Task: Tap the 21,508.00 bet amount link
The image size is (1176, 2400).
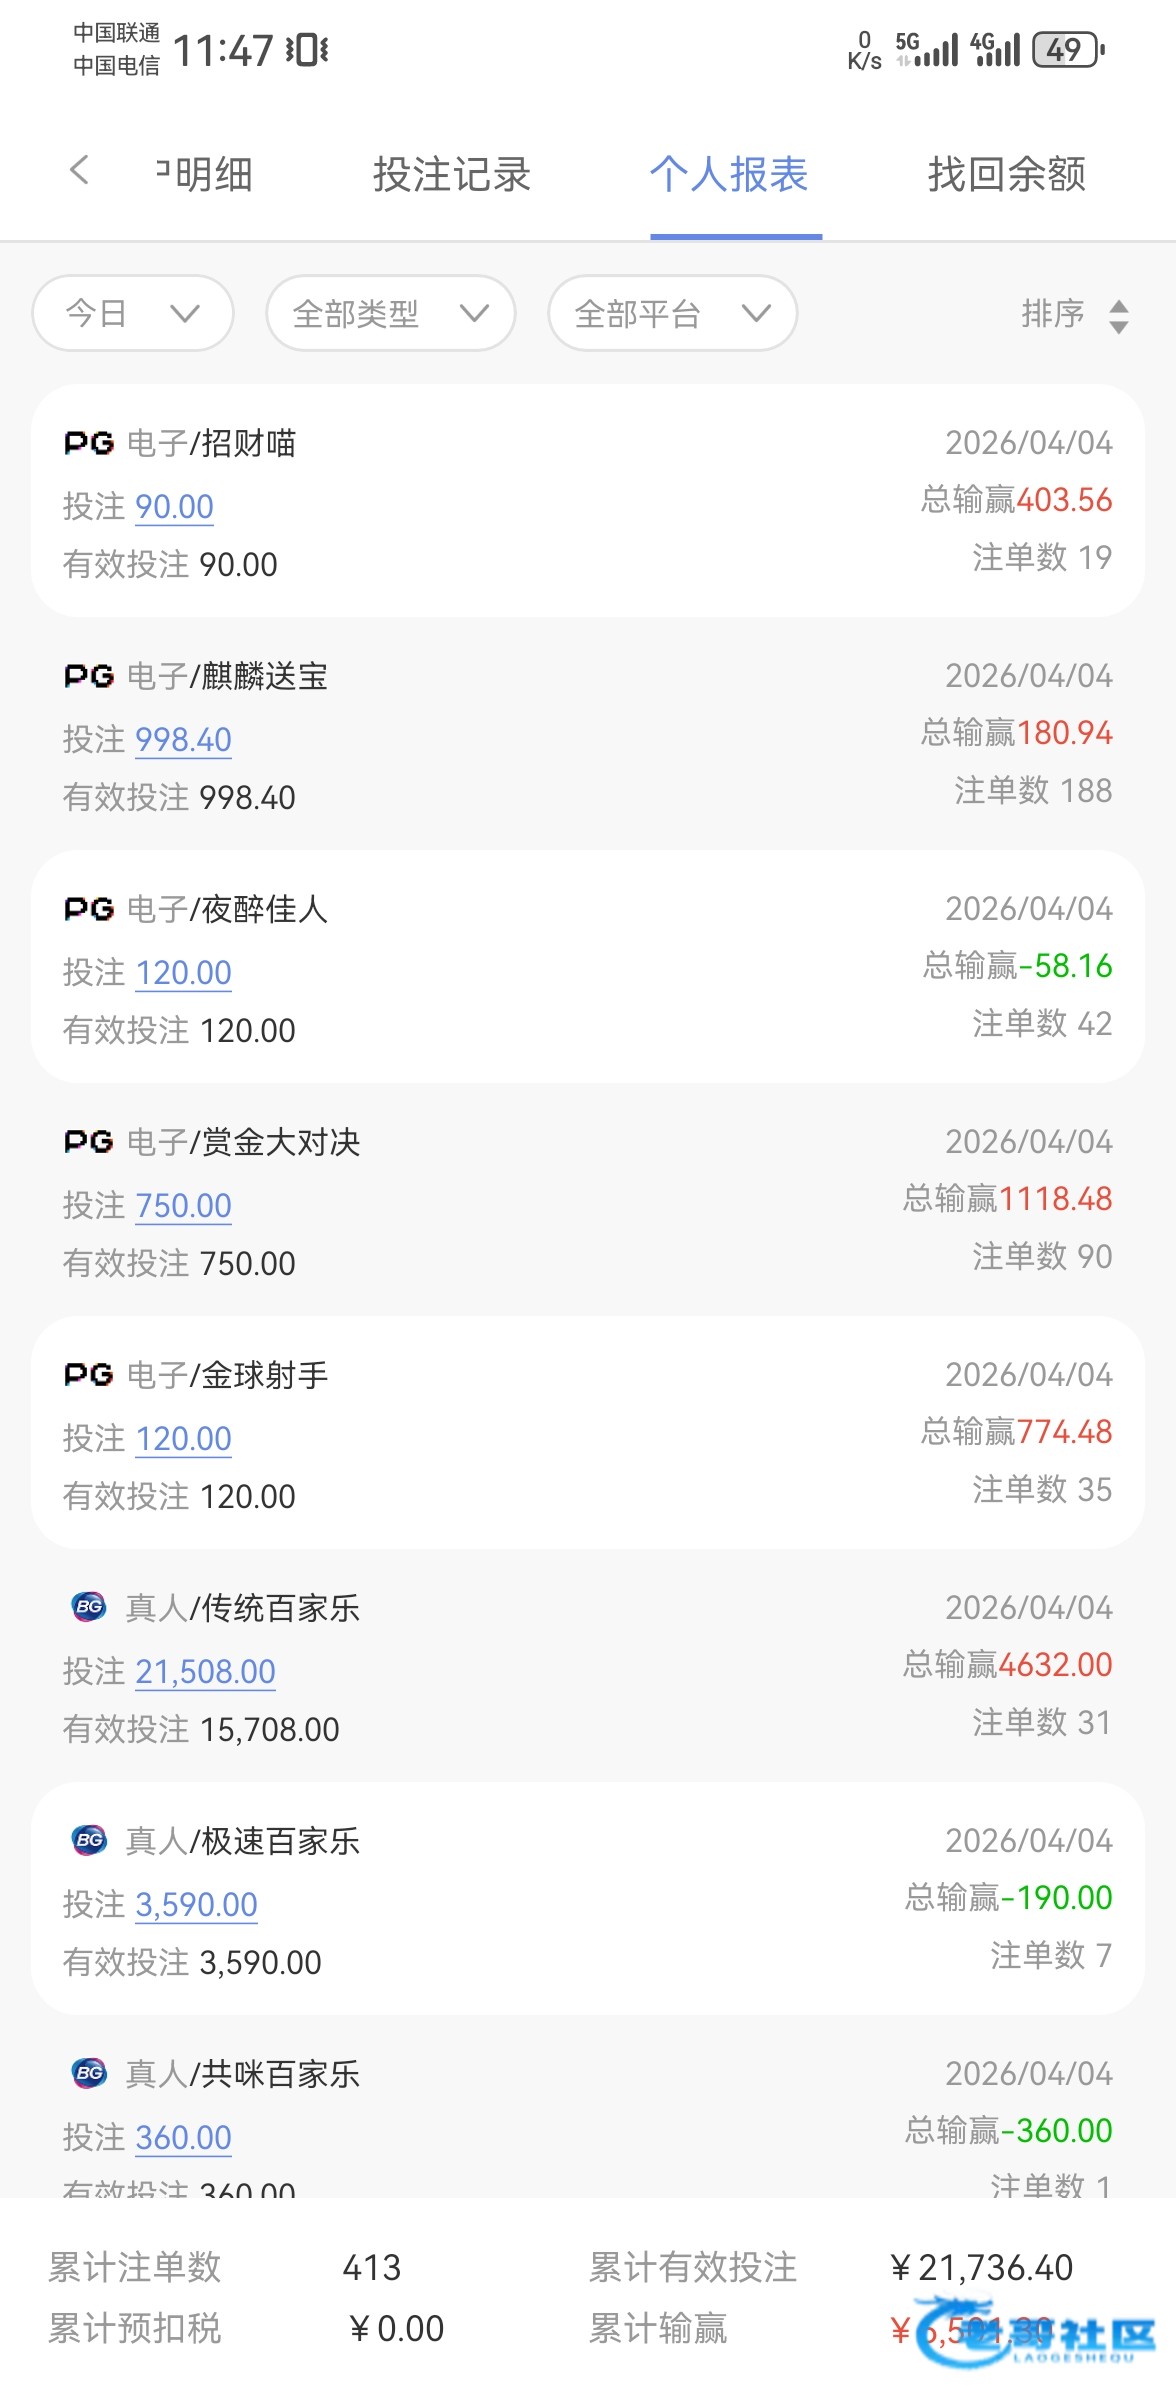Action: pyautogui.click(x=205, y=1672)
